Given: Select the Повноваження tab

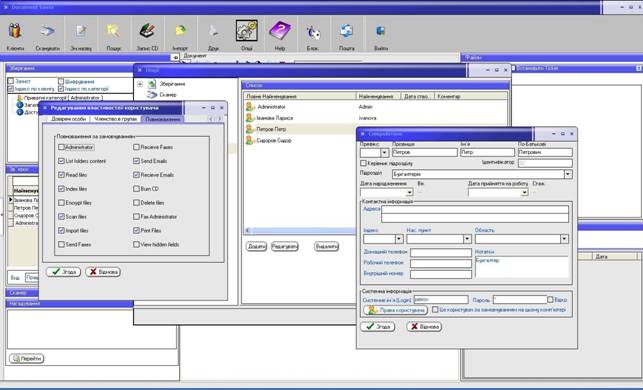Looking at the screenshot, I should pyautogui.click(x=163, y=119).
